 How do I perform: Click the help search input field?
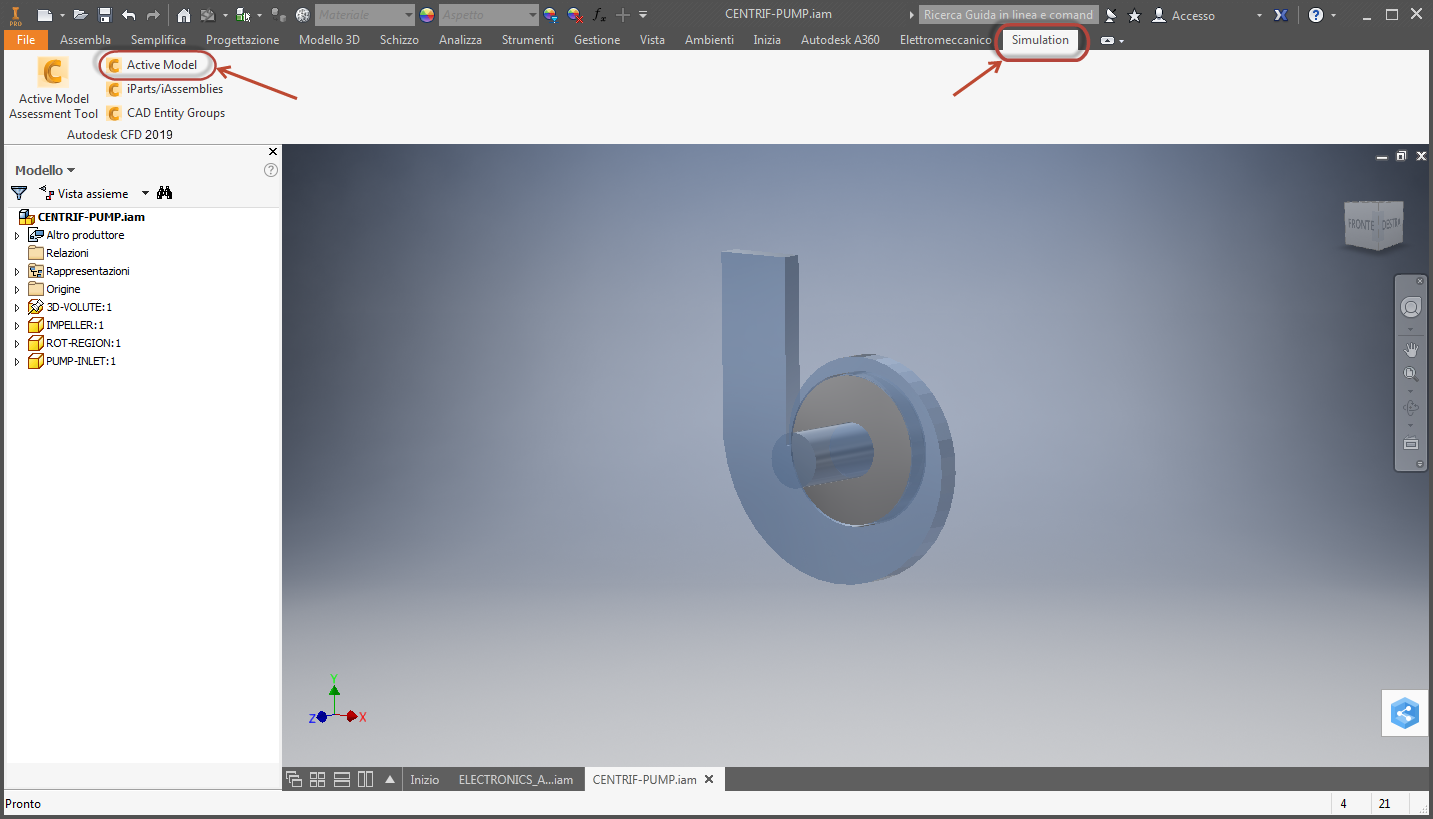coord(1008,15)
